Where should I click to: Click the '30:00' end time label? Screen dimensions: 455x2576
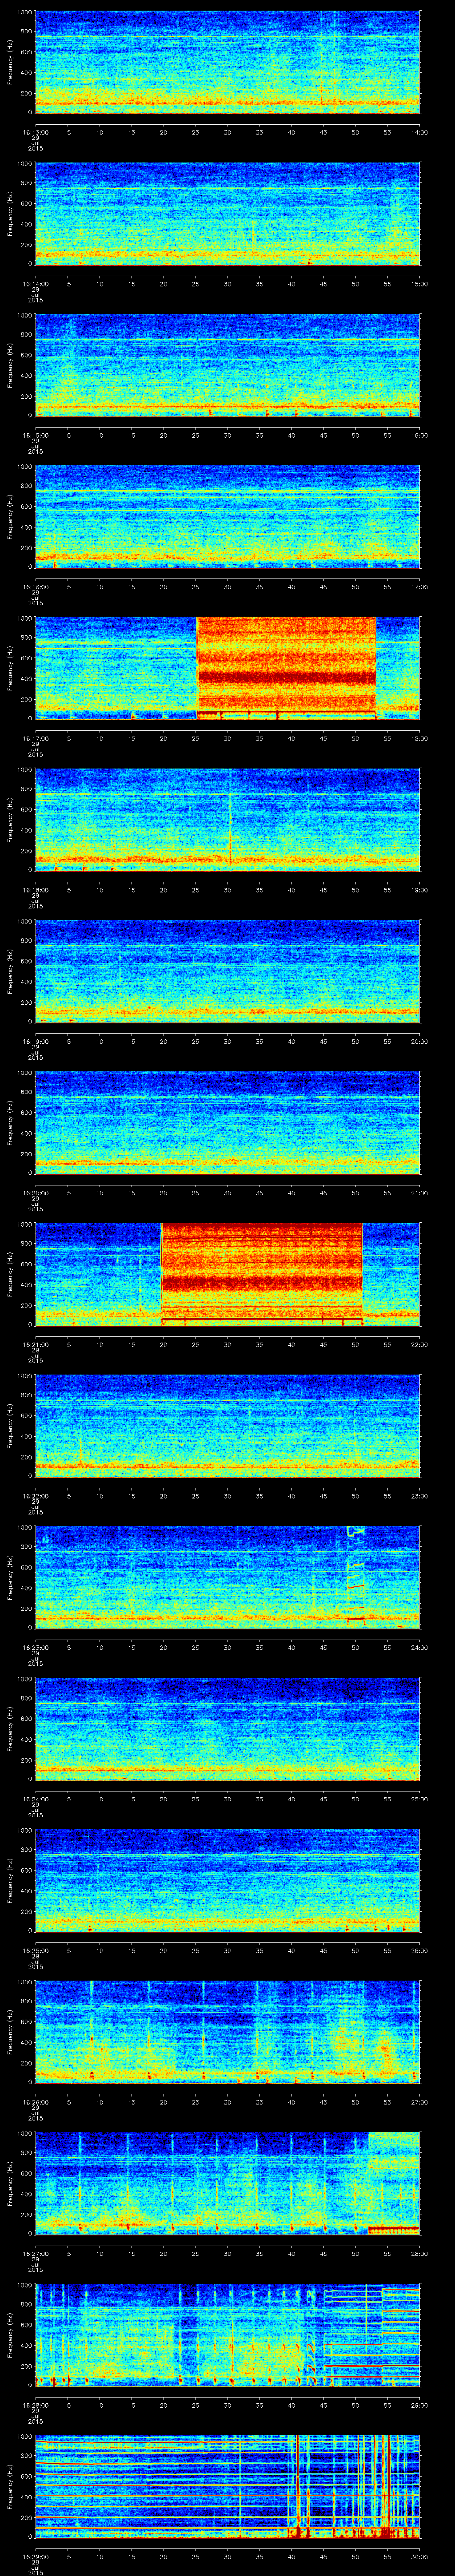coord(419,2556)
